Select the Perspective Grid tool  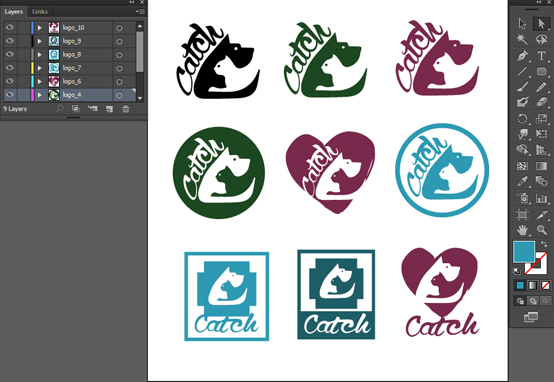click(541, 149)
